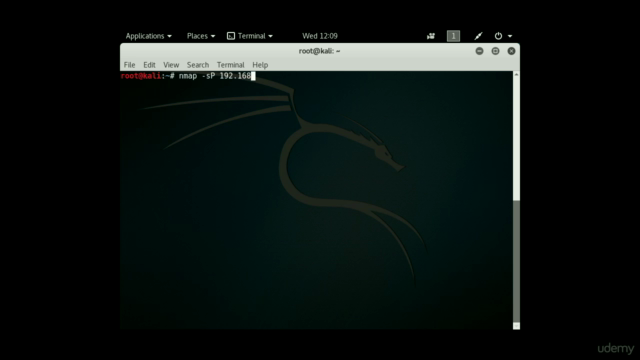Open the View menu
The height and width of the screenshot is (360, 640).
coord(171,65)
